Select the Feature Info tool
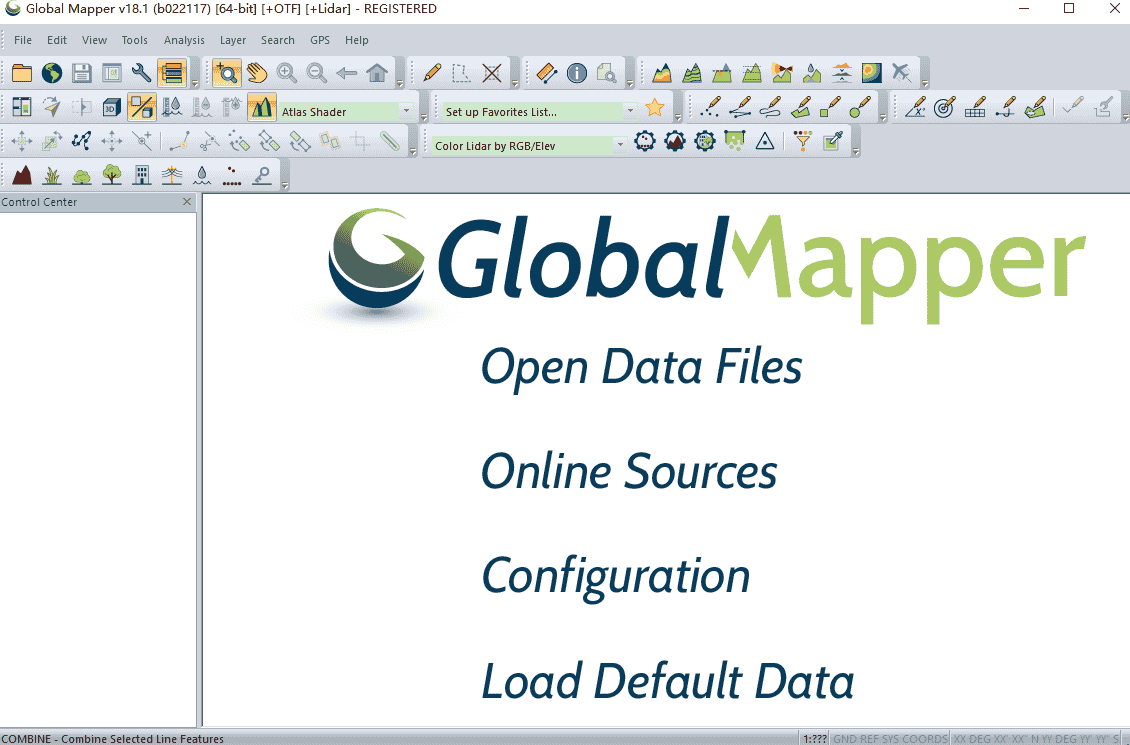This screenshot has width=1130, height=745. pyautogui.click(x=577, y=73)
